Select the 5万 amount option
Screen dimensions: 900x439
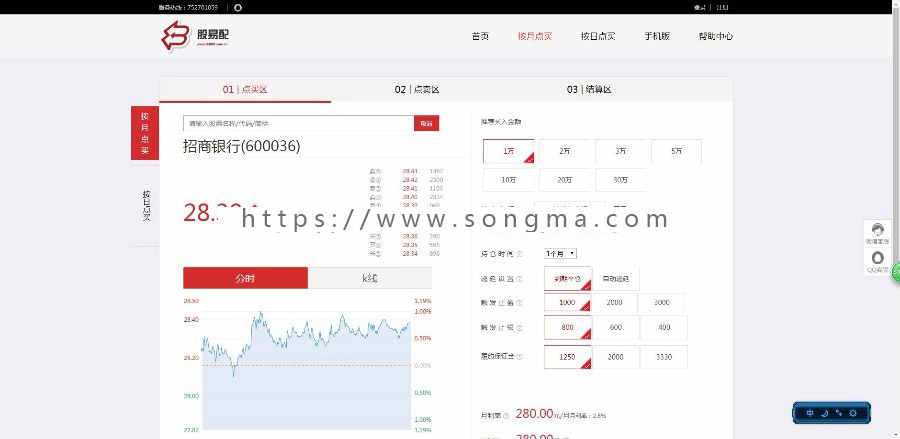tap(676, 151)
